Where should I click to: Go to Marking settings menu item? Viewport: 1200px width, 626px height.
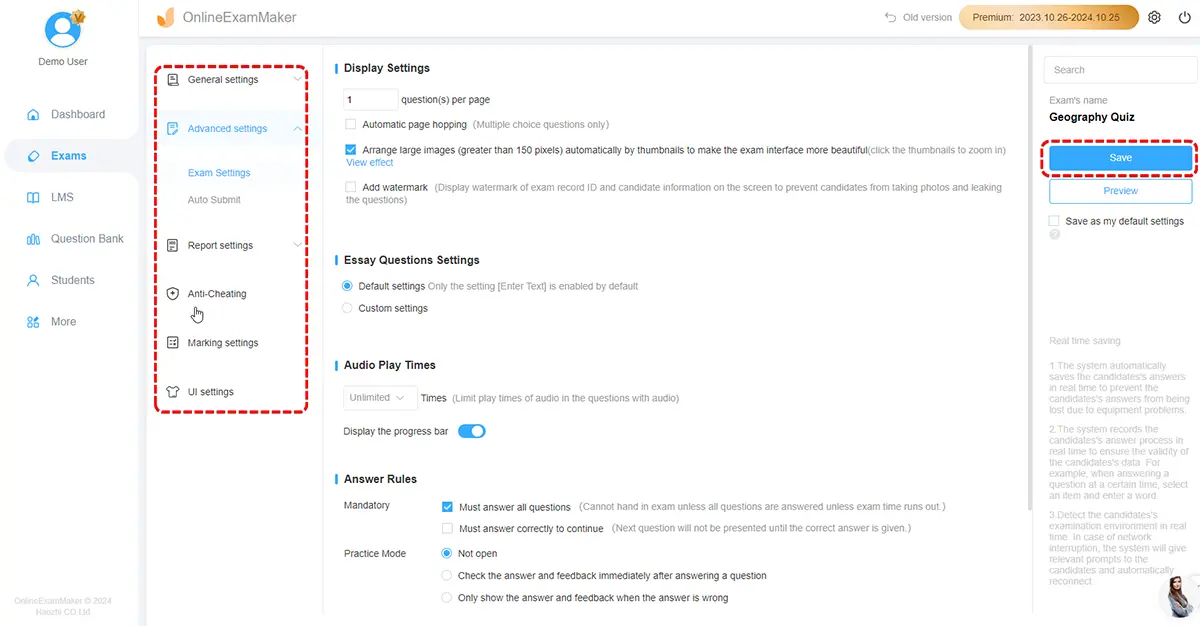222,343
